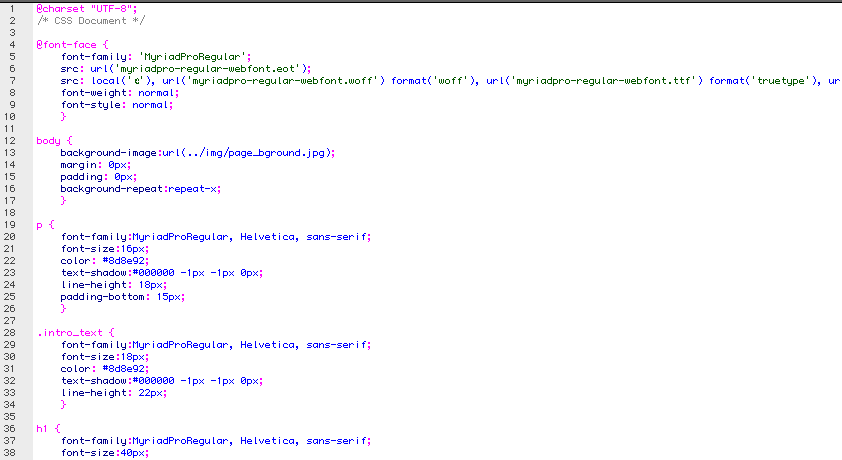Viewport: 842px width, 460px height.
Task: Place cursor on the body selector
Action: tap(48, 141)
